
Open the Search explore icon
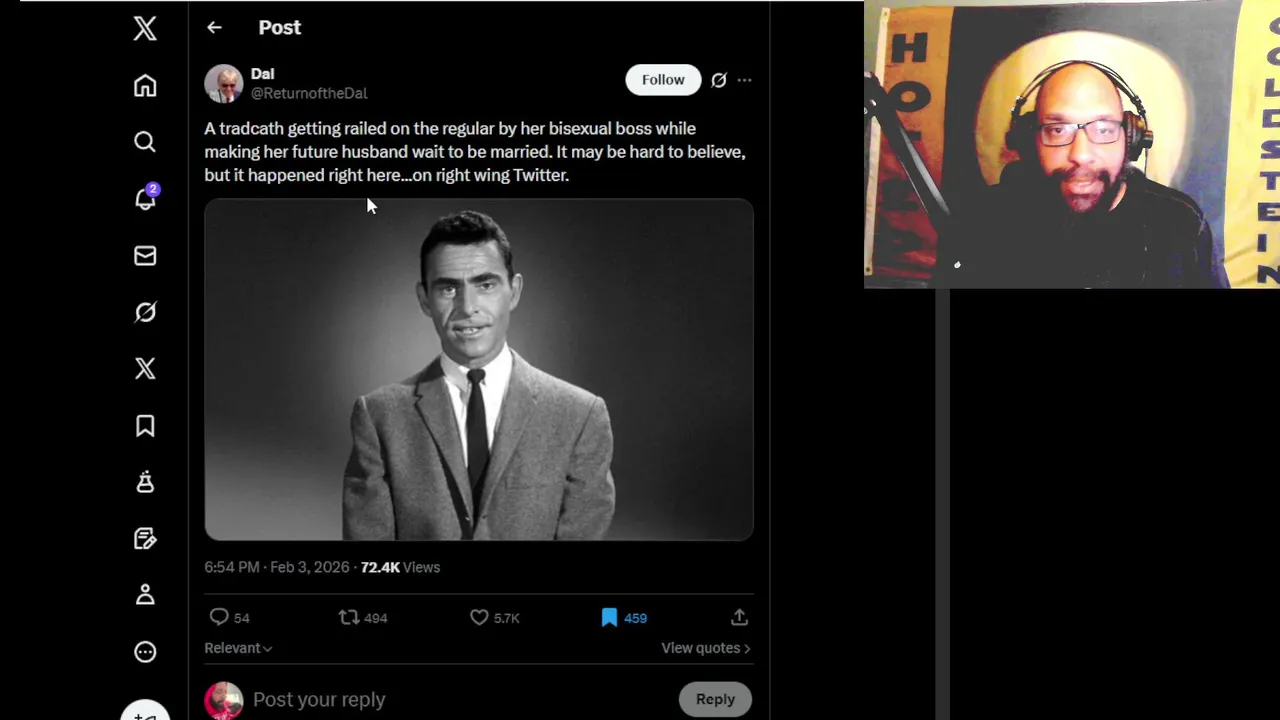(145, 142)
